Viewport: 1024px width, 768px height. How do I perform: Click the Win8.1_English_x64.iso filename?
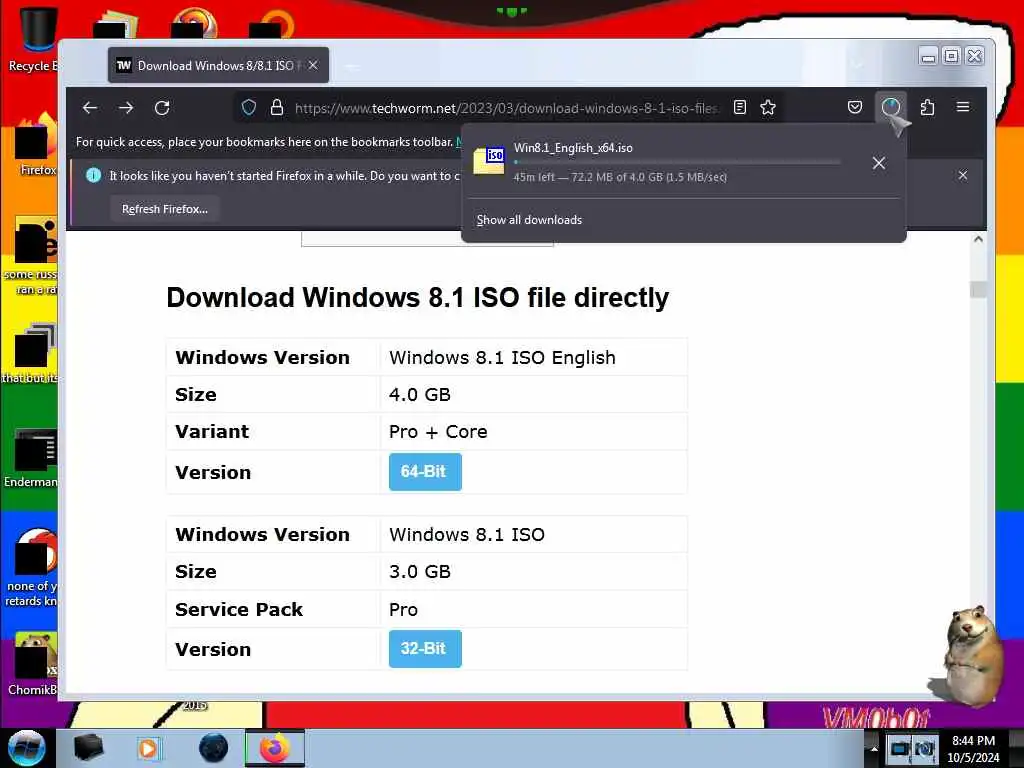coord(573,148)
